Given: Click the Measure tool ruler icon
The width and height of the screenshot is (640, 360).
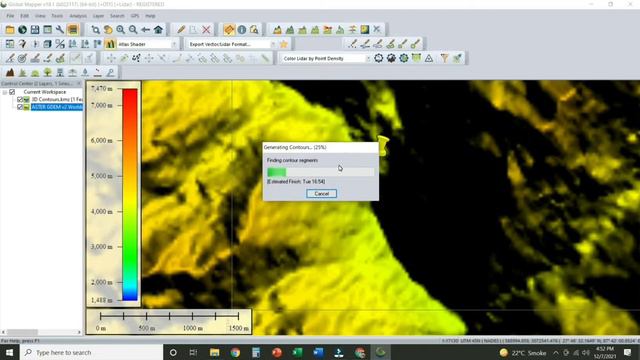Looking at the screenshot, I should [229, 29].
